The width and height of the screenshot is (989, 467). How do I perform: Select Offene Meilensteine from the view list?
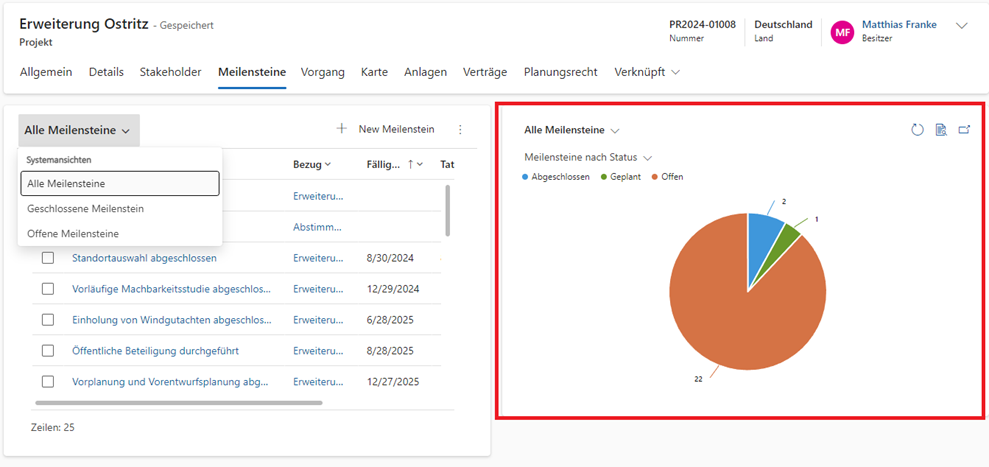73,233
